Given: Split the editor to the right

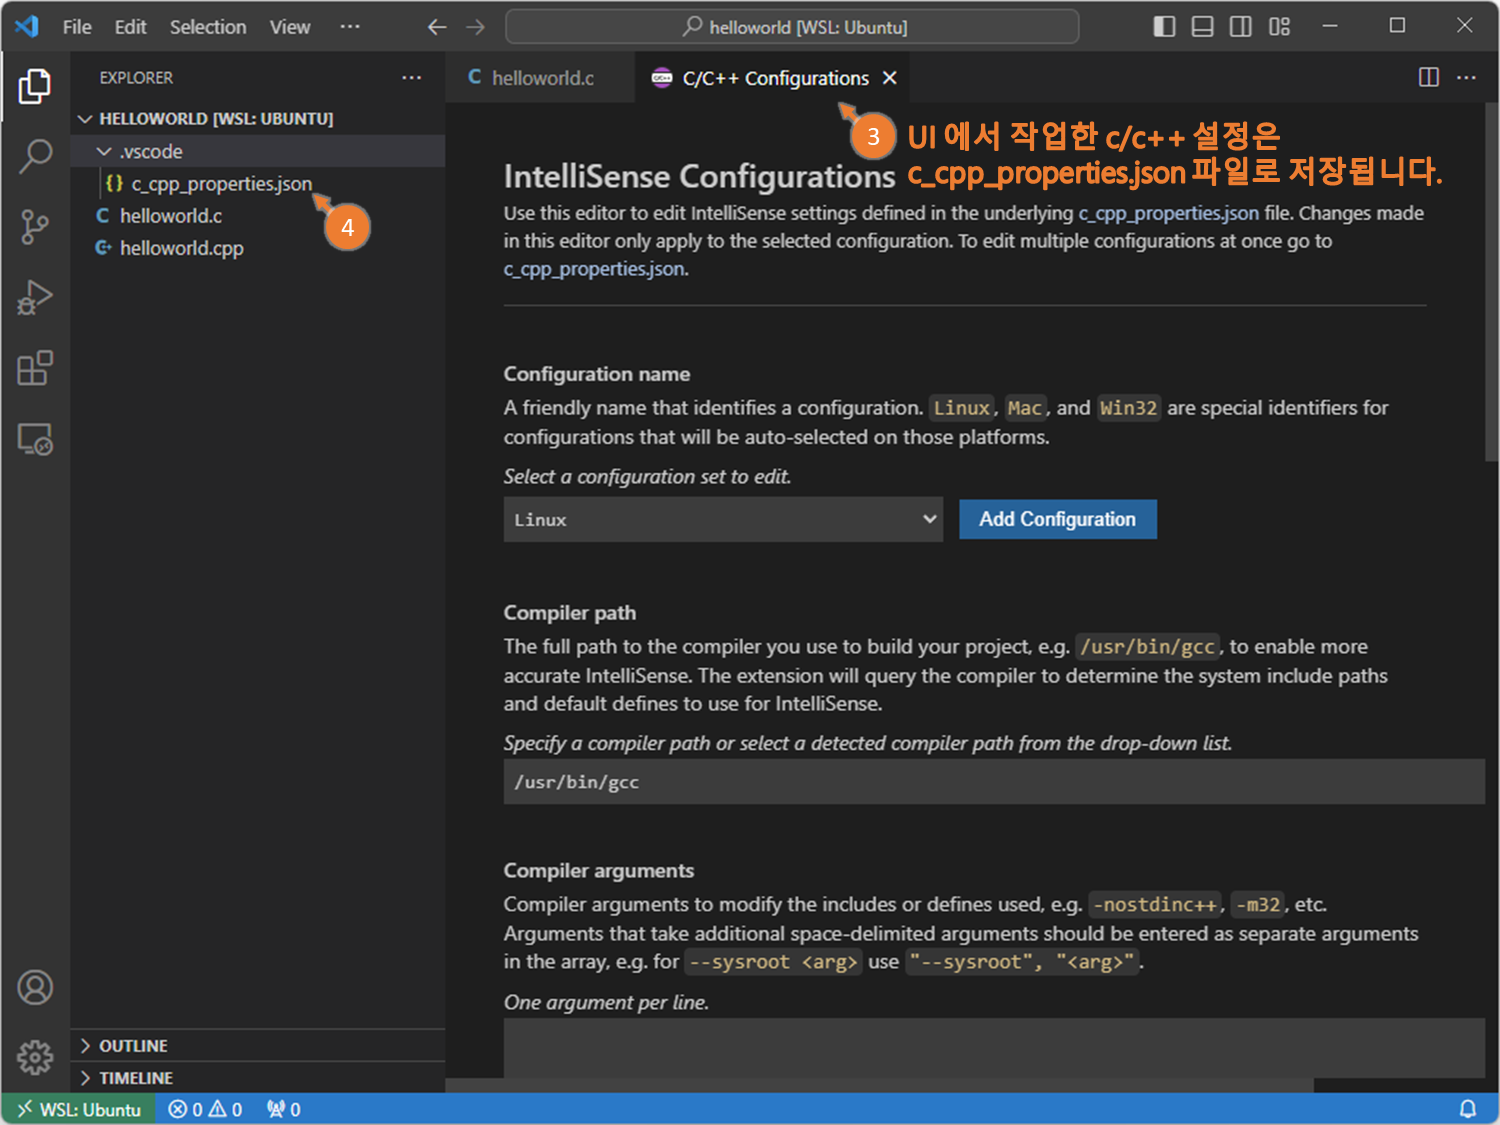Looking at the screenshot, I should pyautogui.click(x=1429, y=77).
